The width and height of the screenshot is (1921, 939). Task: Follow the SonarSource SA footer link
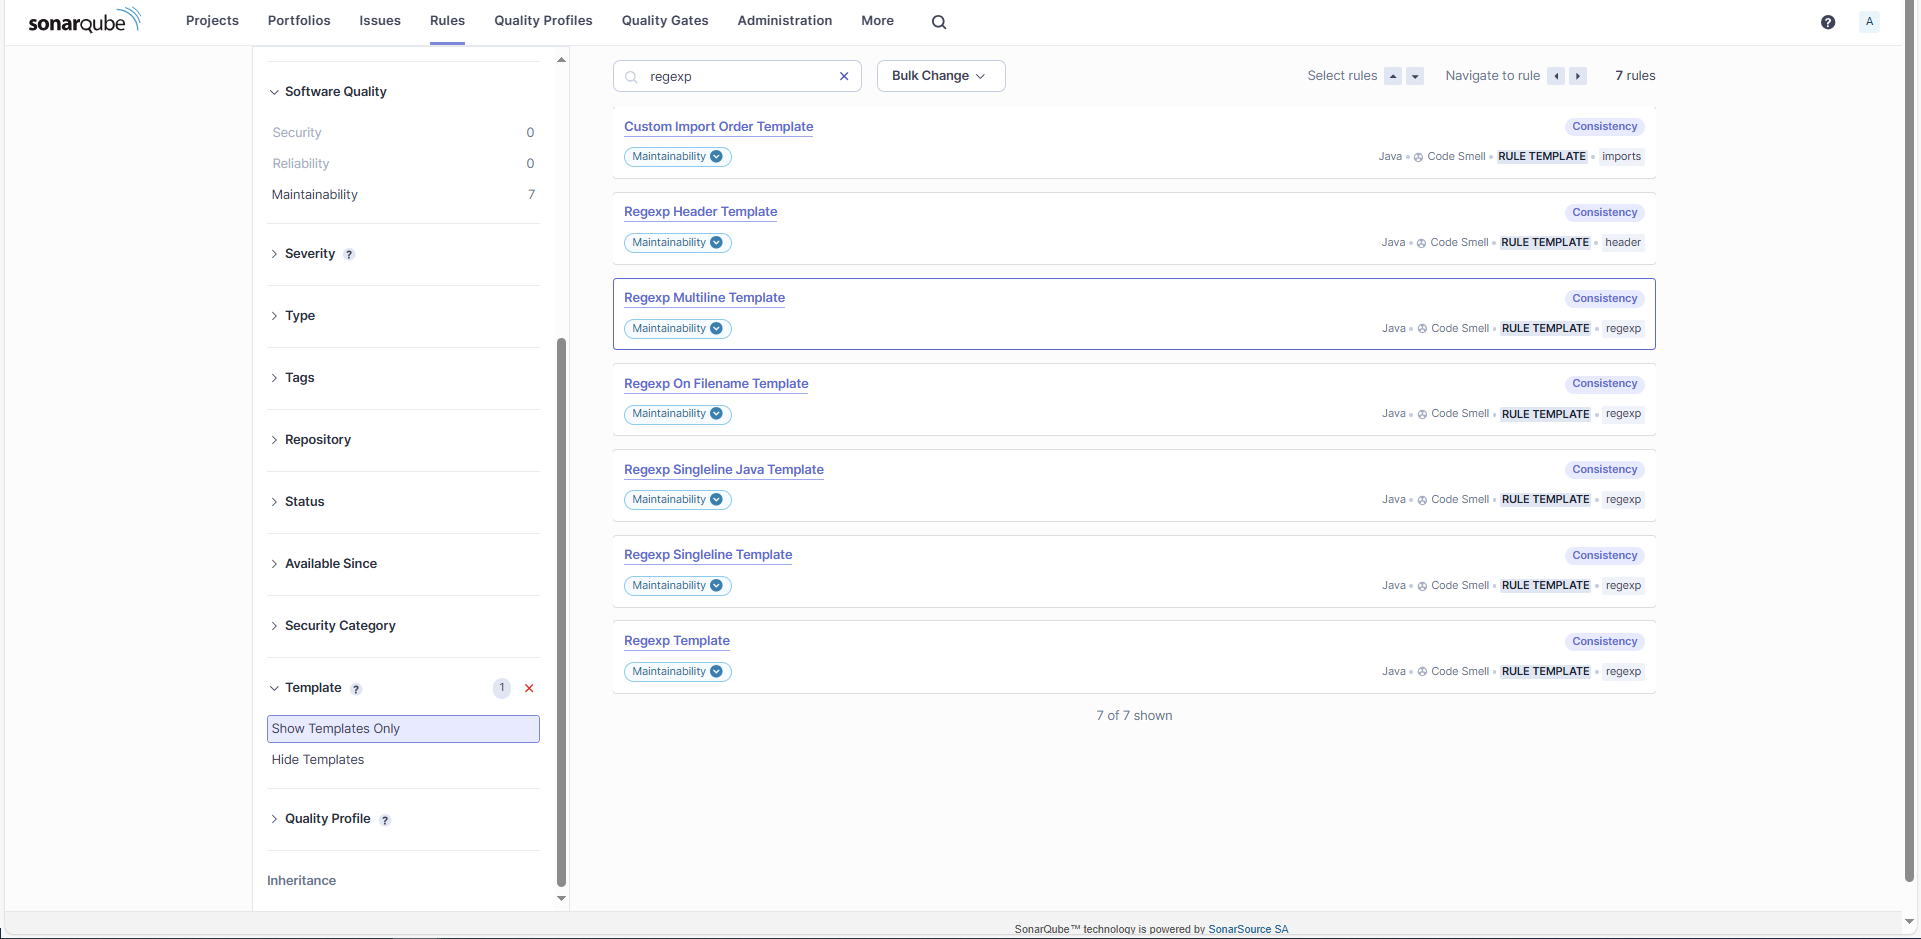tap(1248, 929)
